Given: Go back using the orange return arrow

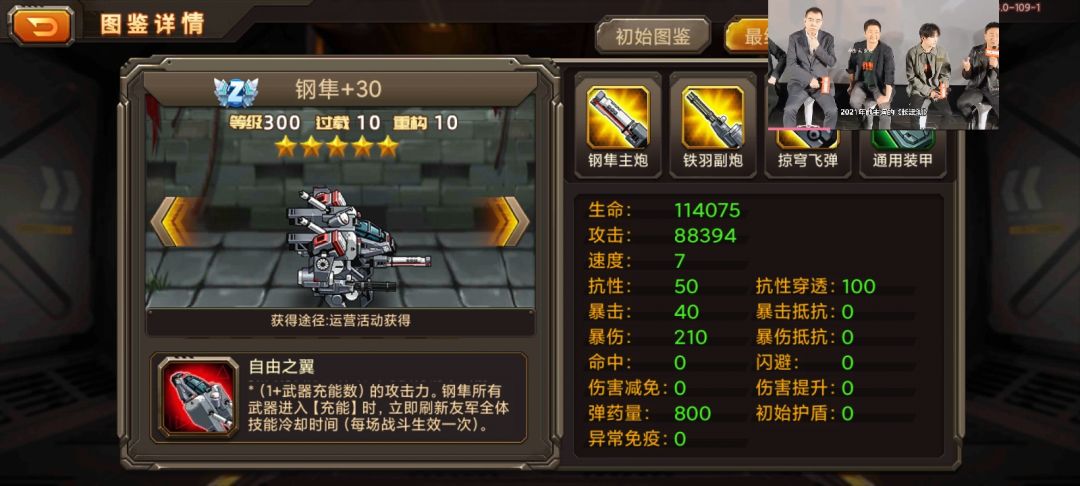Looking at the screenshot, I should pyautogui.click(x=41, y=25).
